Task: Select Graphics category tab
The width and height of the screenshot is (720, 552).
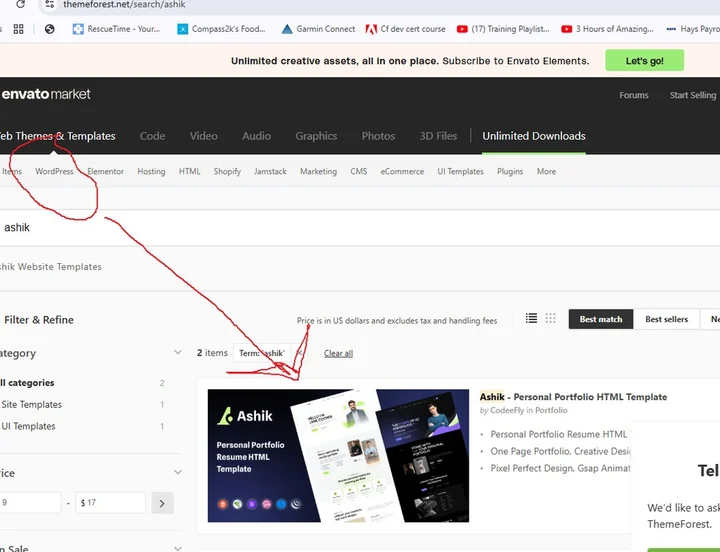Action: coord(316,136)
